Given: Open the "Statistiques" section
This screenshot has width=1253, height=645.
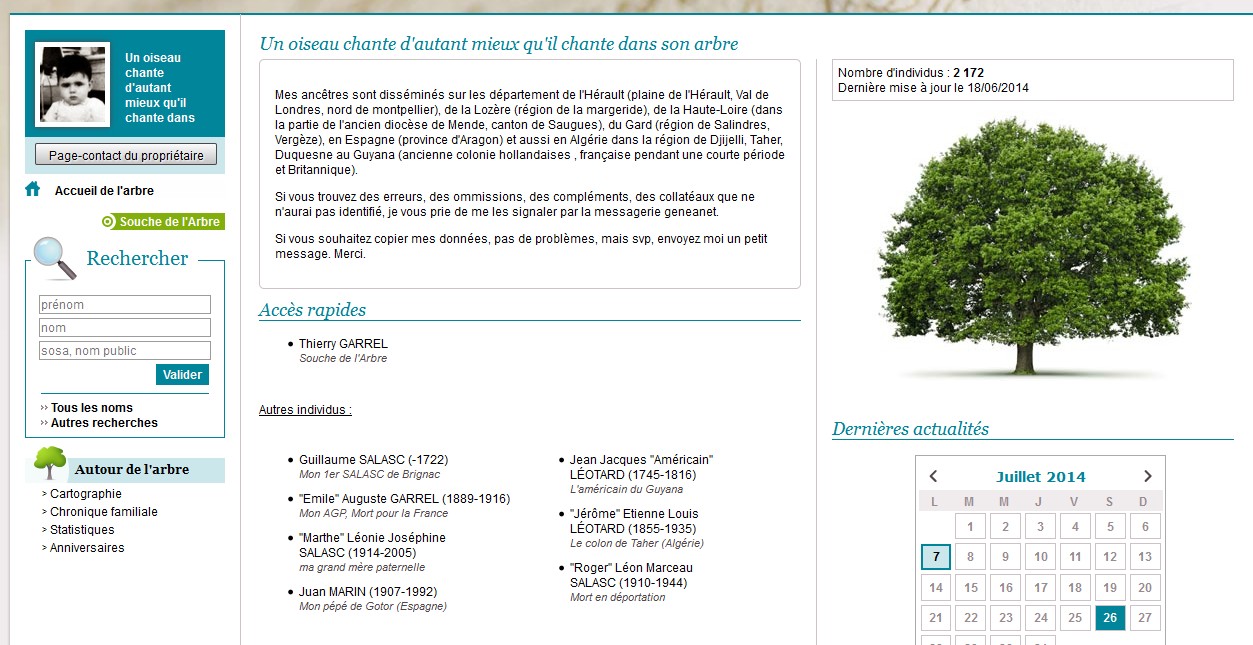Looking at the screenshot, I should pos(80,529).
